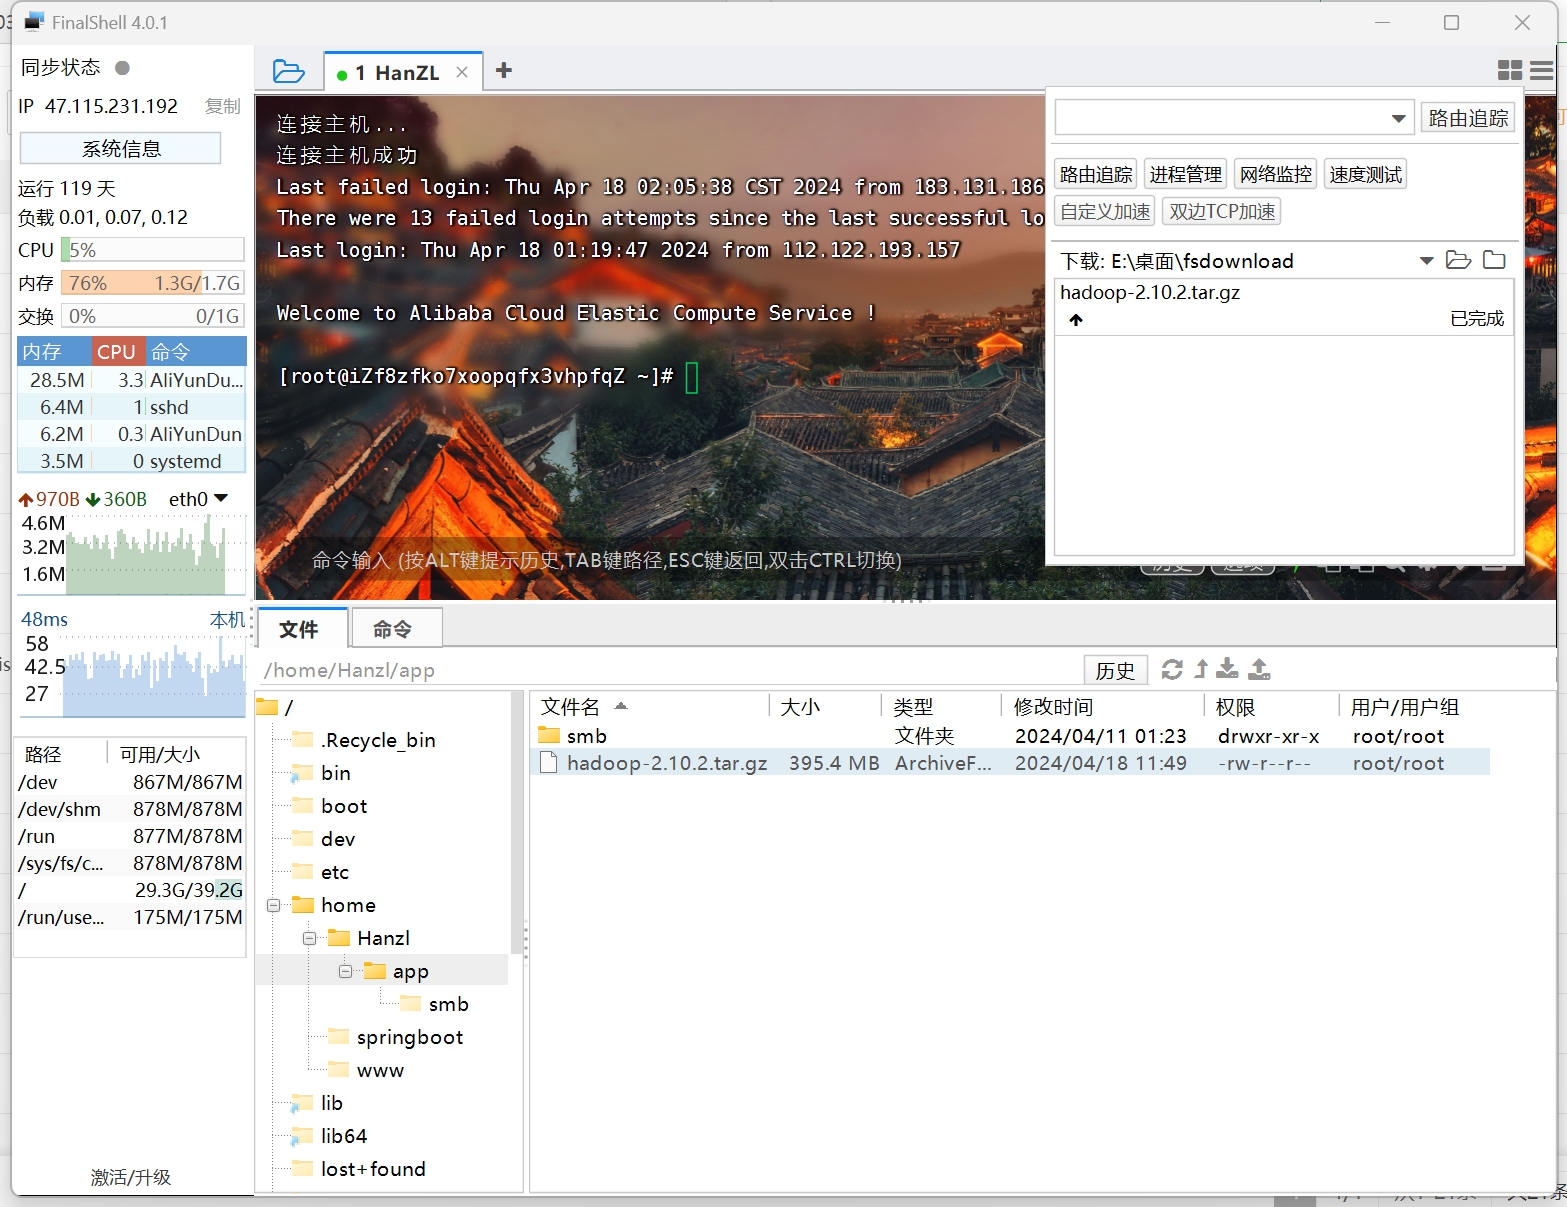Click the folder tree vertical scrollbar
The width and height of the screenshot is (1567, 1207).
516,820
